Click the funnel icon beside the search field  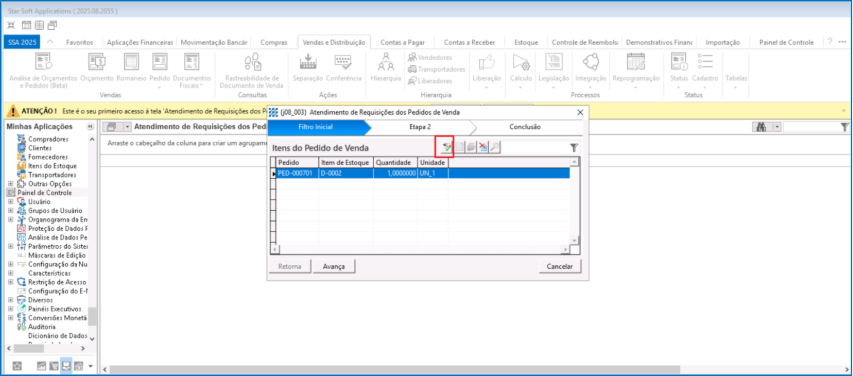click(844, 127)
